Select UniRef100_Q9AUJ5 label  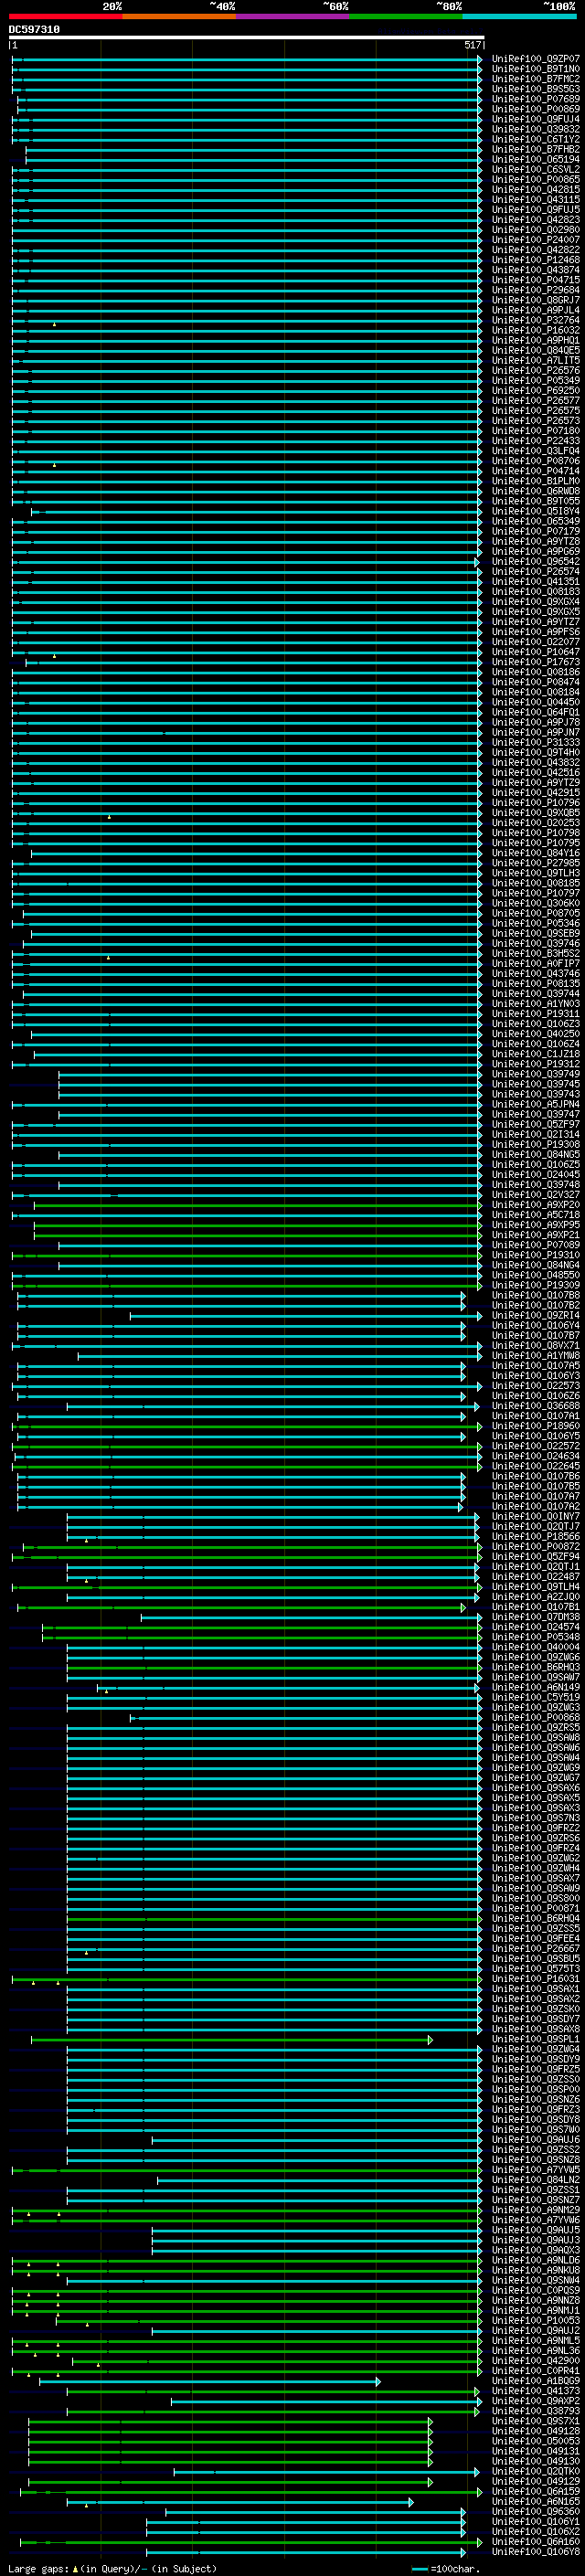pyautogui.click(x=536, y=2229)
